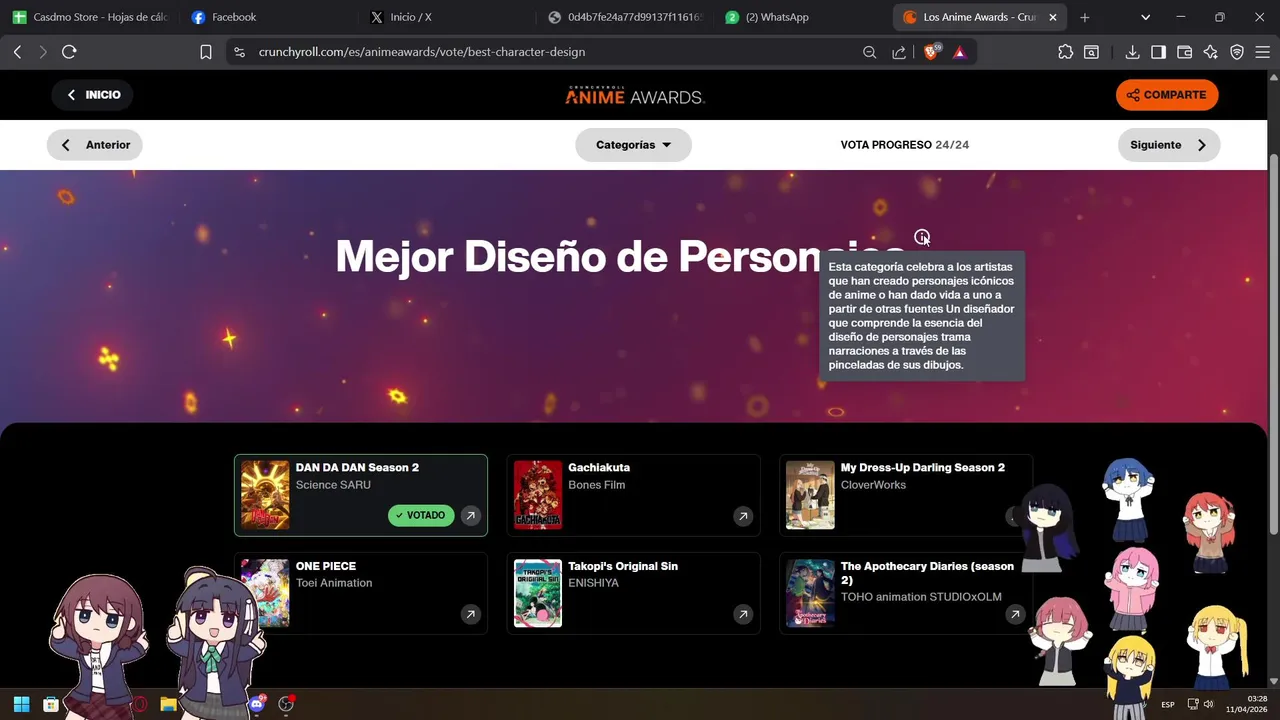Click the ESP language indicator in tray
The width and height of the screenshot is (1280, 720).
[1168, 705]
